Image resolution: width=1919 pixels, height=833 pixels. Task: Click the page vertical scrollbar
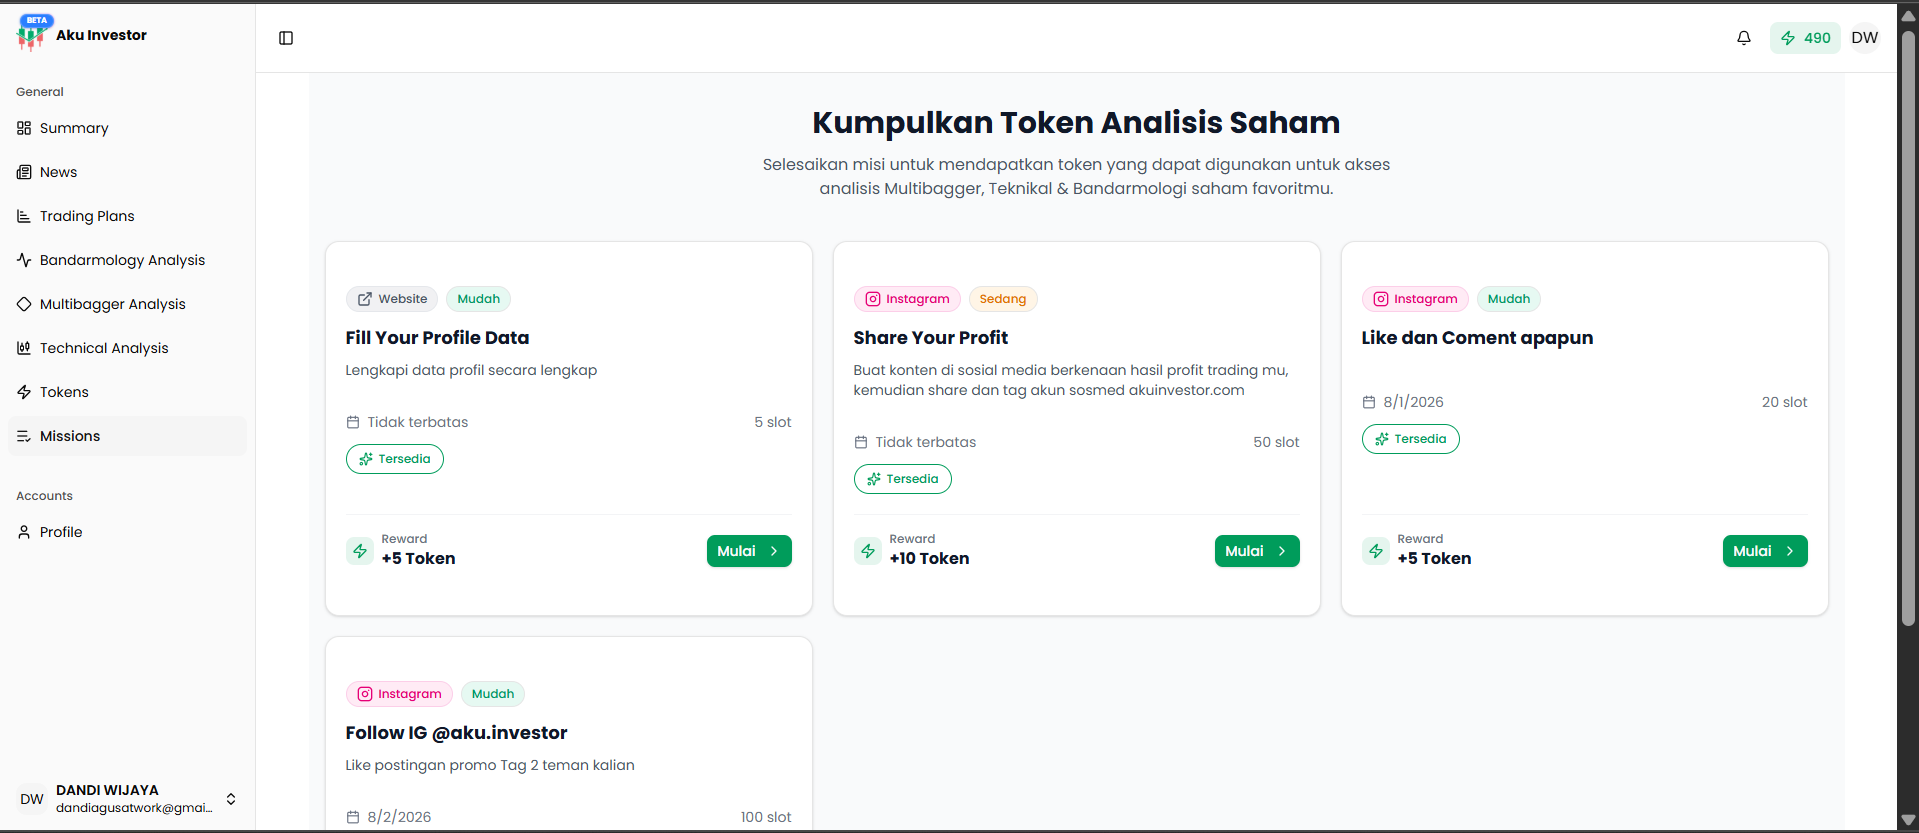[1908, 330]
